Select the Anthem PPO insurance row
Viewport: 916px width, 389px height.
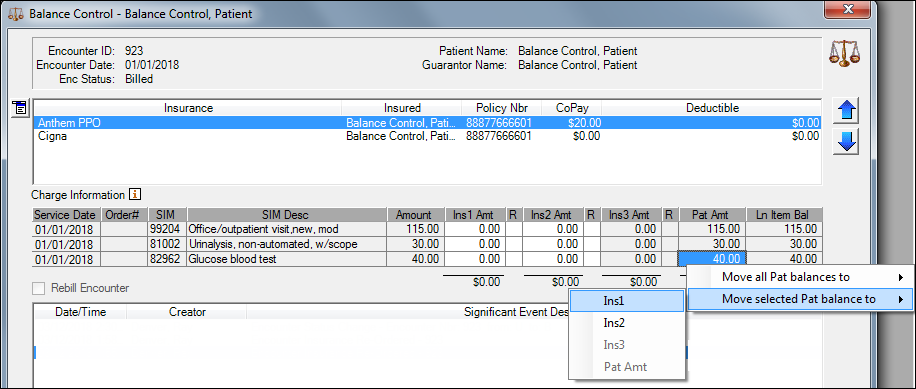click(x=427, y=123)
